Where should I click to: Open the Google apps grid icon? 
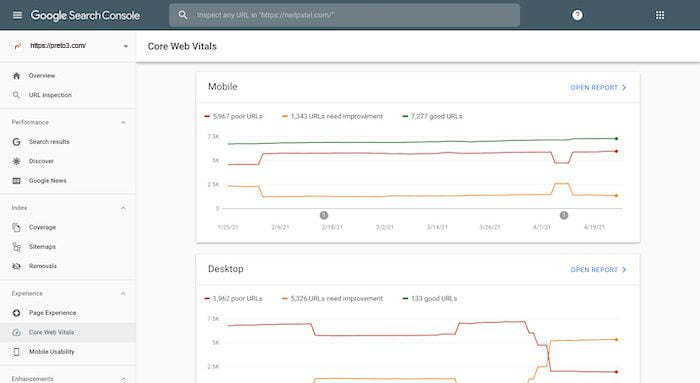[x=660, y=15]
